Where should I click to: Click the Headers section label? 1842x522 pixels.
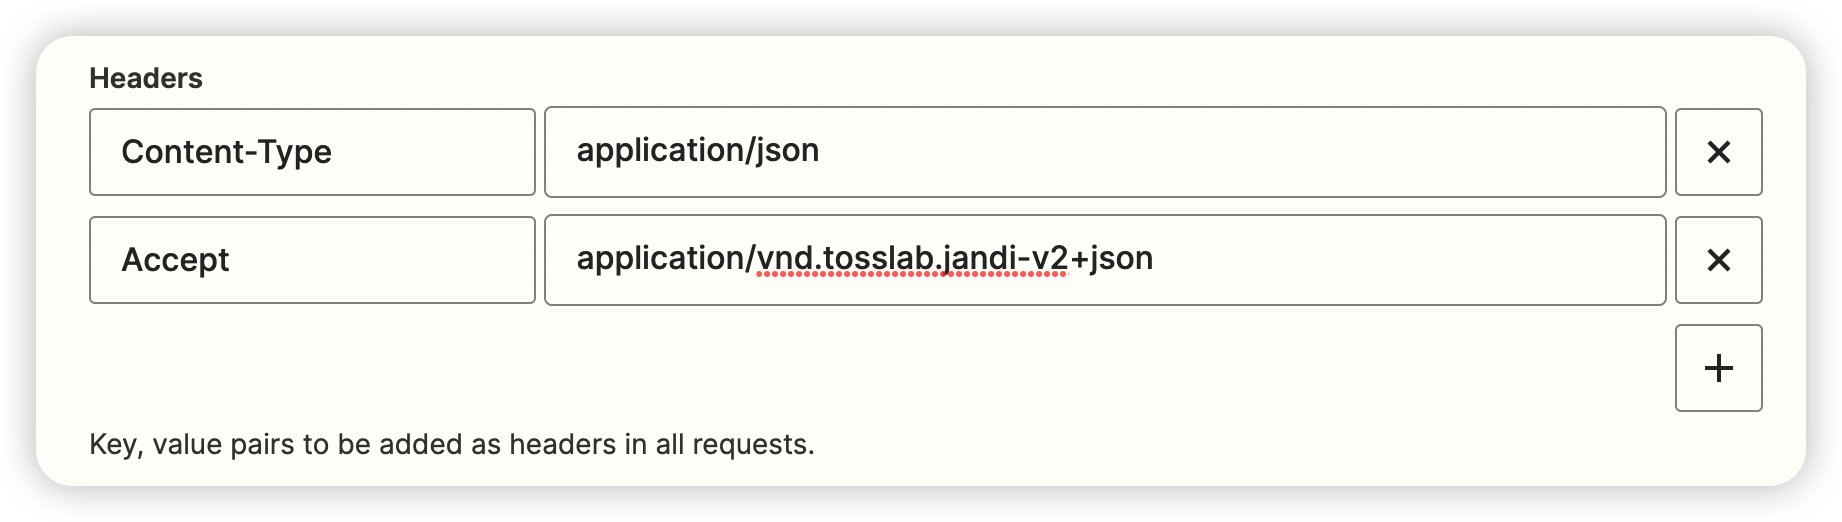pyautogui.click(x=146, y=78)
